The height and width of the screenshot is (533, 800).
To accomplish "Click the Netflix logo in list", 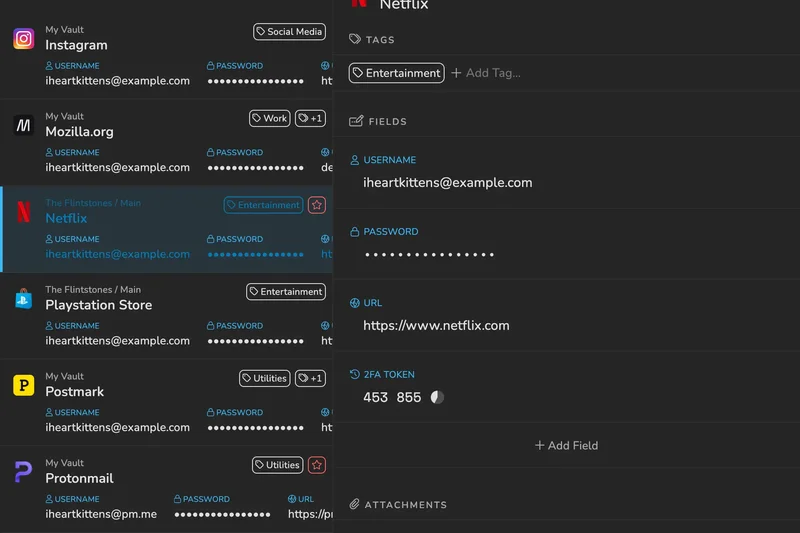I will (x=23, y=212).
